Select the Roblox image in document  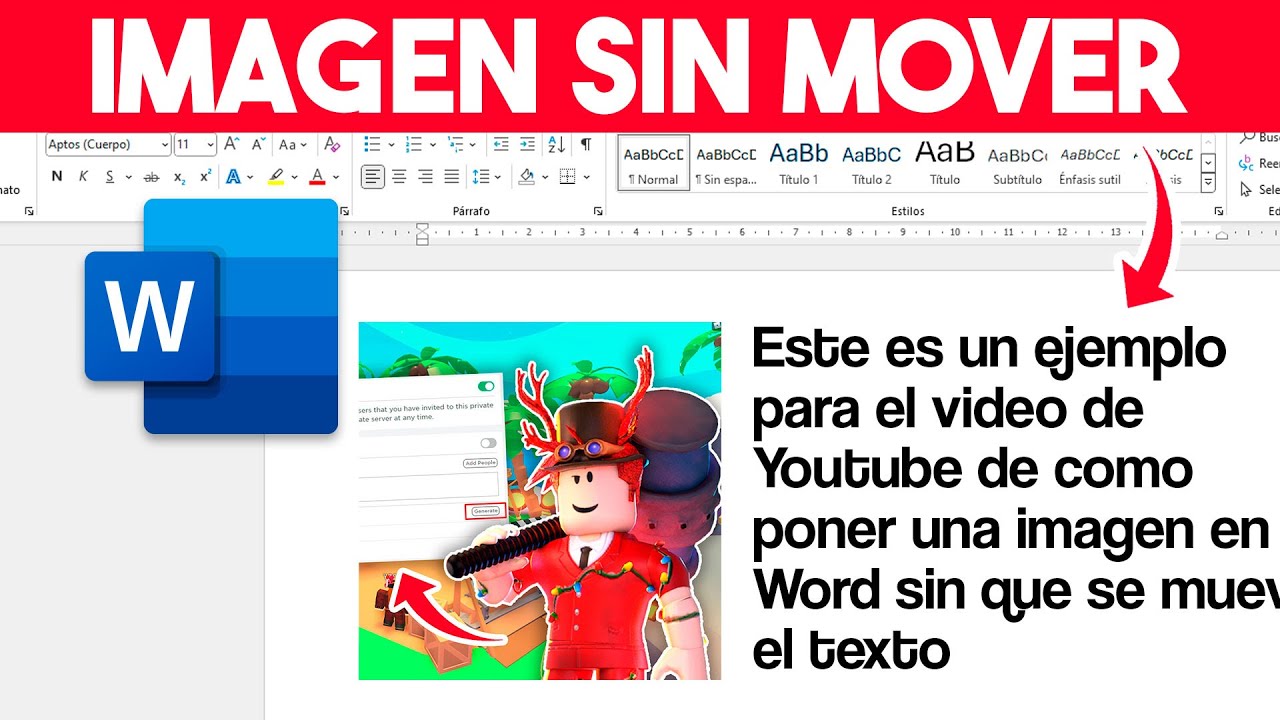540,500
